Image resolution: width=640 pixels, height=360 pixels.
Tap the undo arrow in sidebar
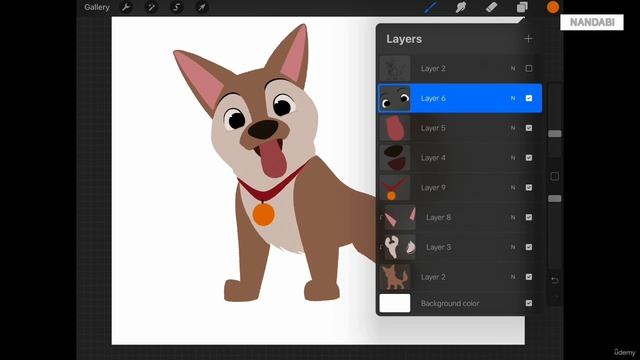[x=555, y=280]
